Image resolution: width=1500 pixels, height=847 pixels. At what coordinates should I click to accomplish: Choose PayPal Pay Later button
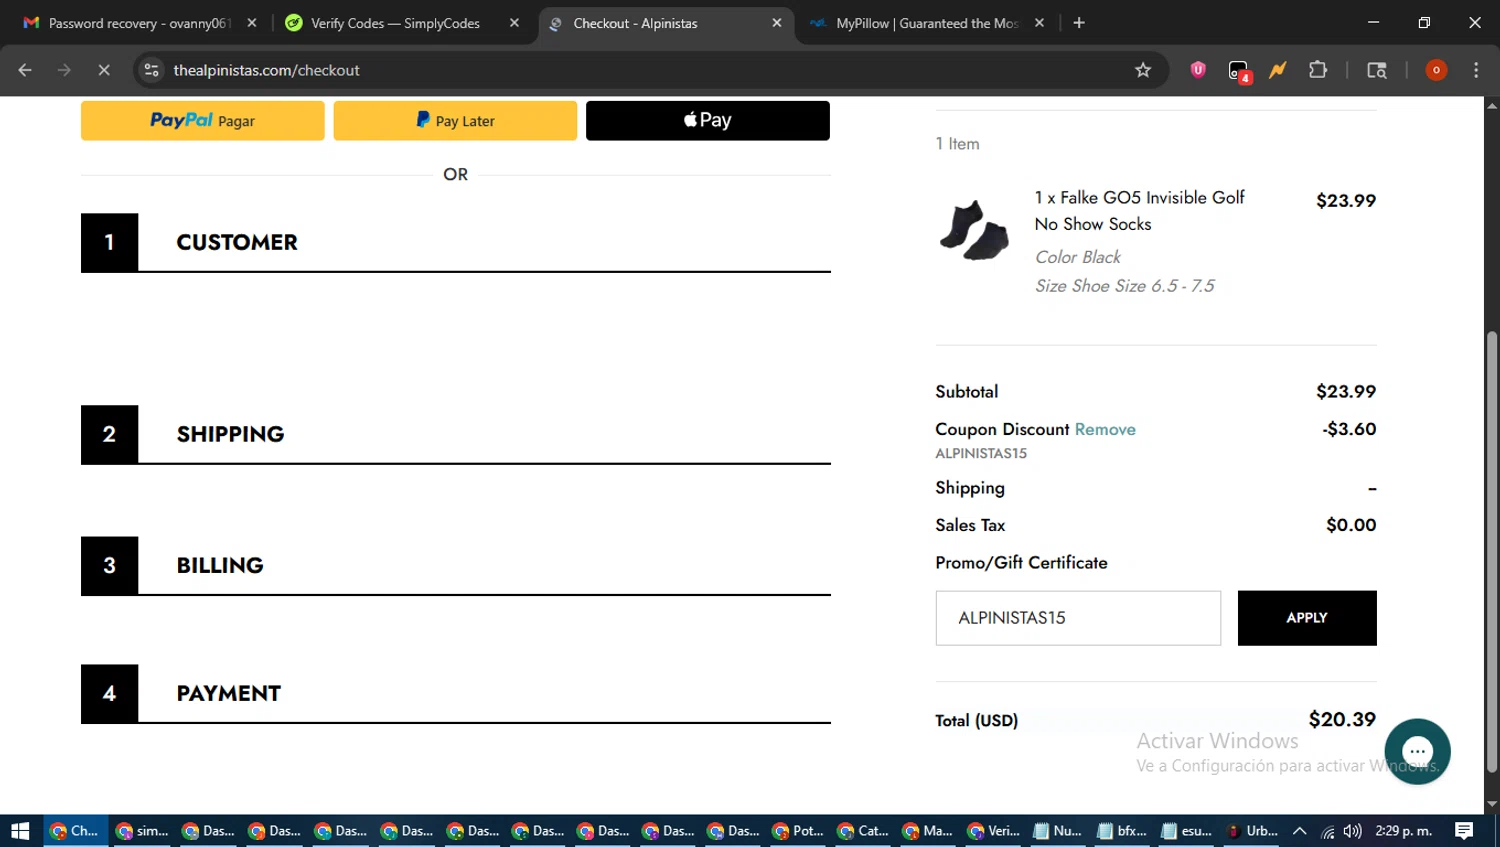coord(455,120)
